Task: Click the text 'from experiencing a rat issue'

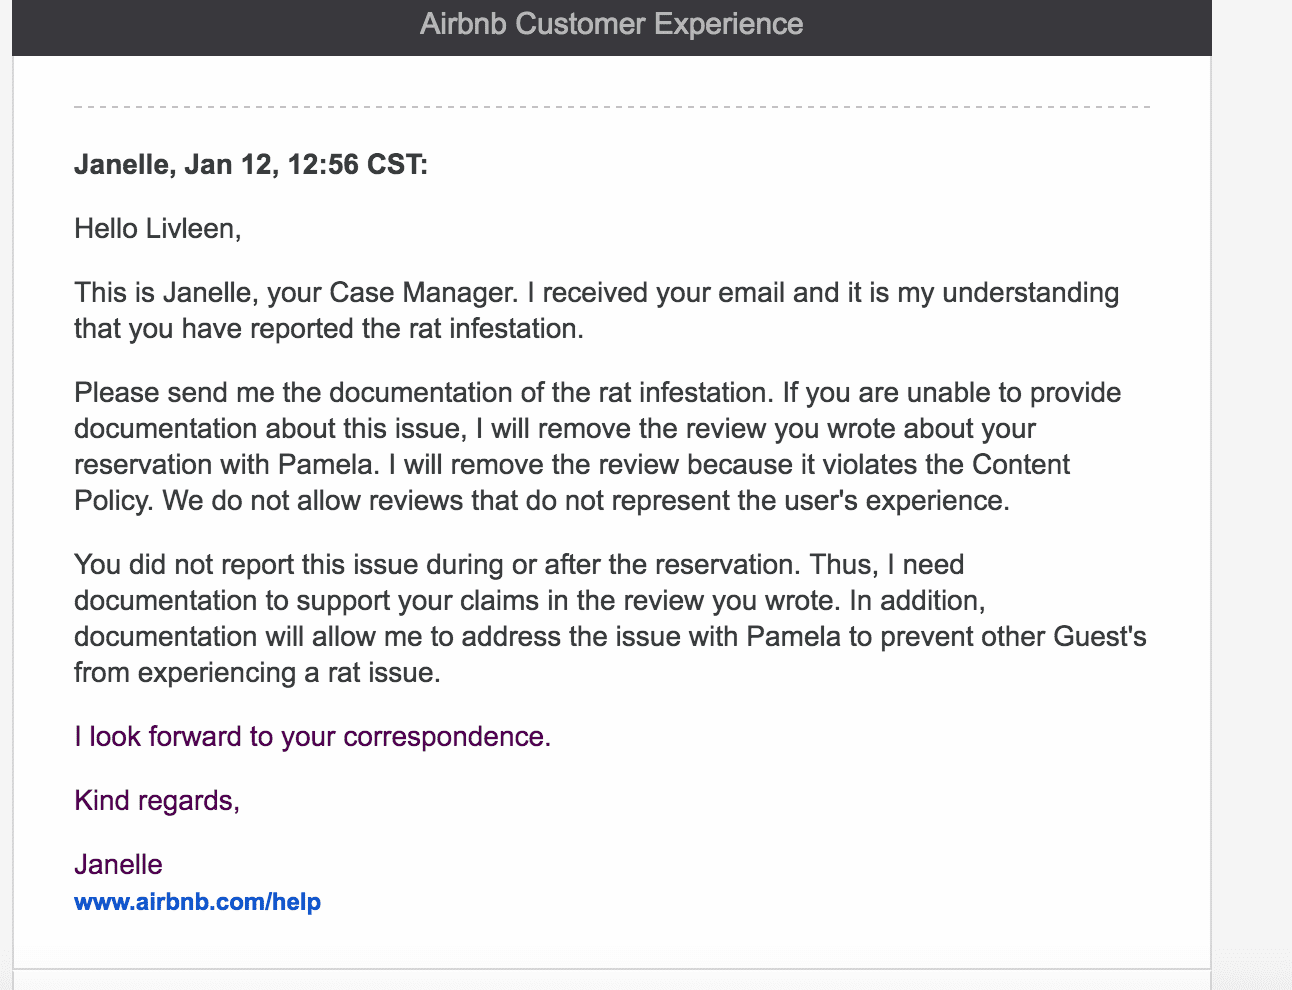Action: coord(257,673)
